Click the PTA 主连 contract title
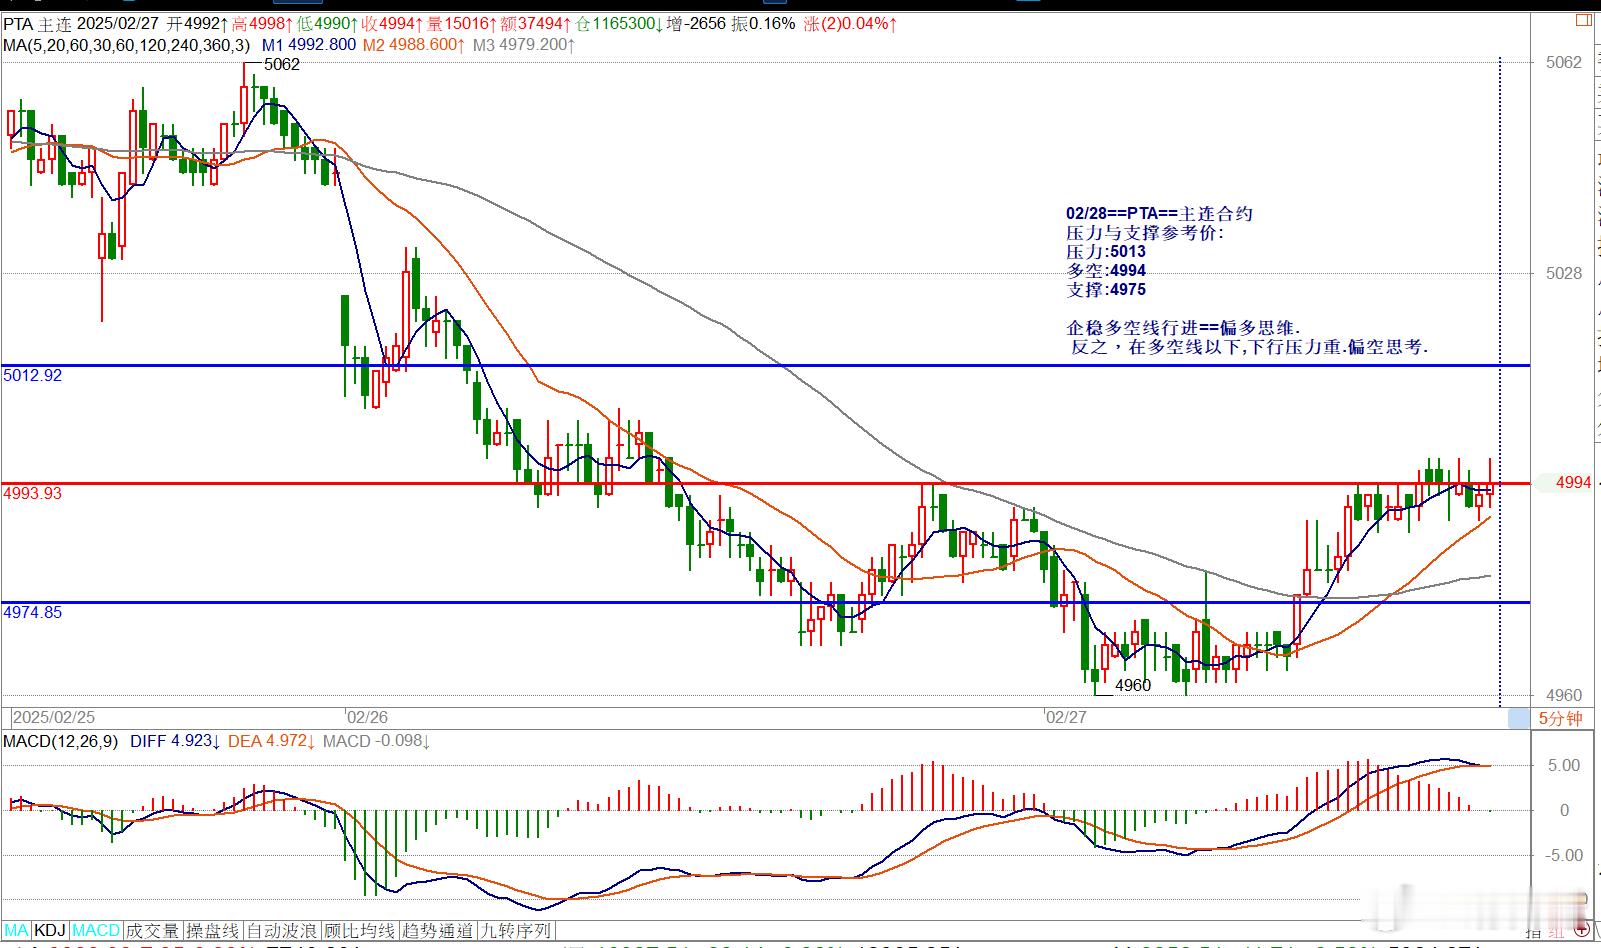Image resolution: width=1601 pixels, height=948 pixels. 39,23
